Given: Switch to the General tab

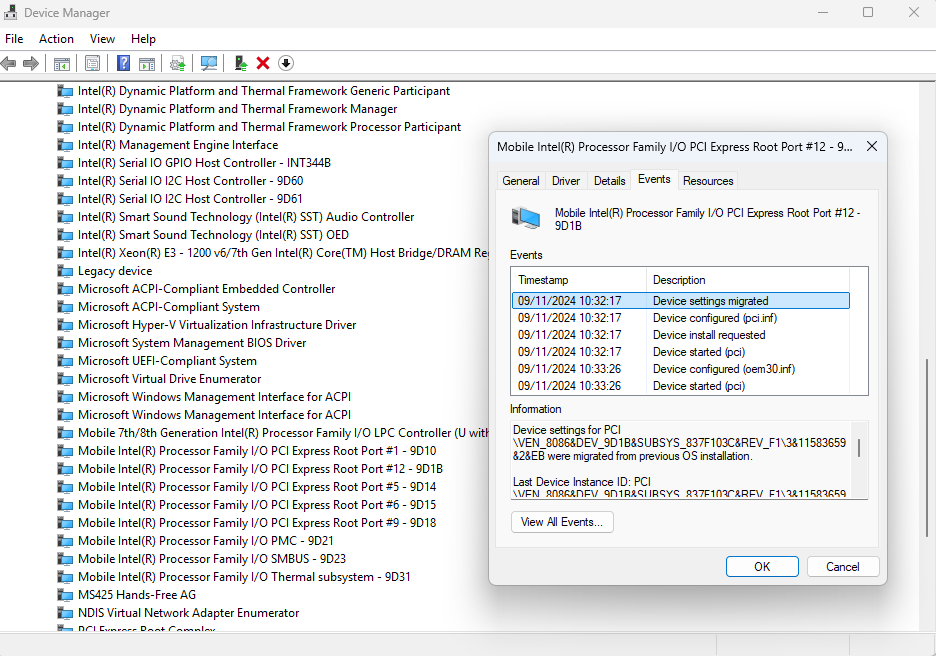Looking at the screenshot, I should (521, 181).
